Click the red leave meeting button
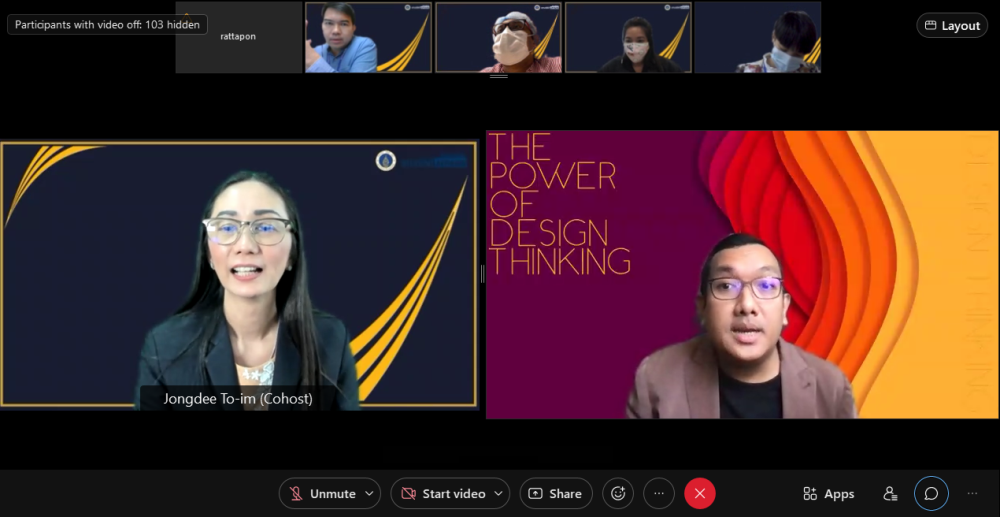1000x517 pixels. [700, 493]
